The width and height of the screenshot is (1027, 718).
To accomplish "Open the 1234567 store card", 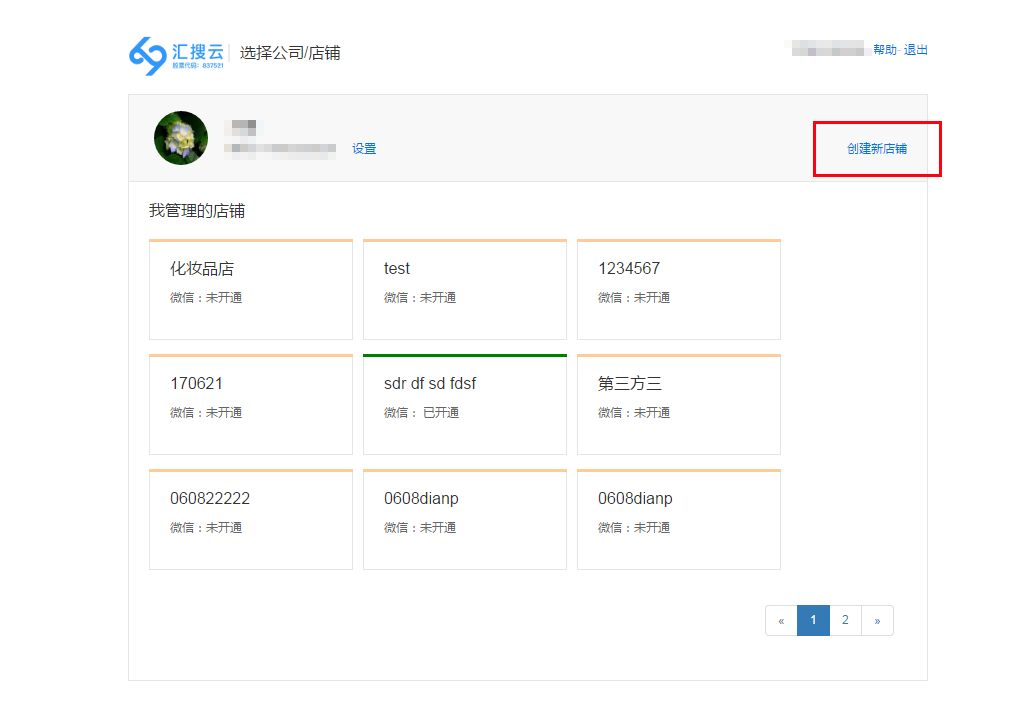I will tap(679, 290).
